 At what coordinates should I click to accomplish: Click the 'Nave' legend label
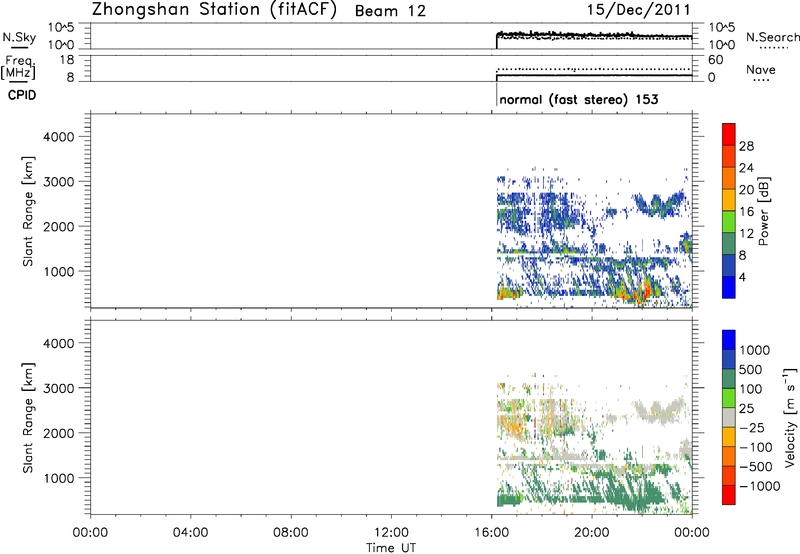[761, 69]
